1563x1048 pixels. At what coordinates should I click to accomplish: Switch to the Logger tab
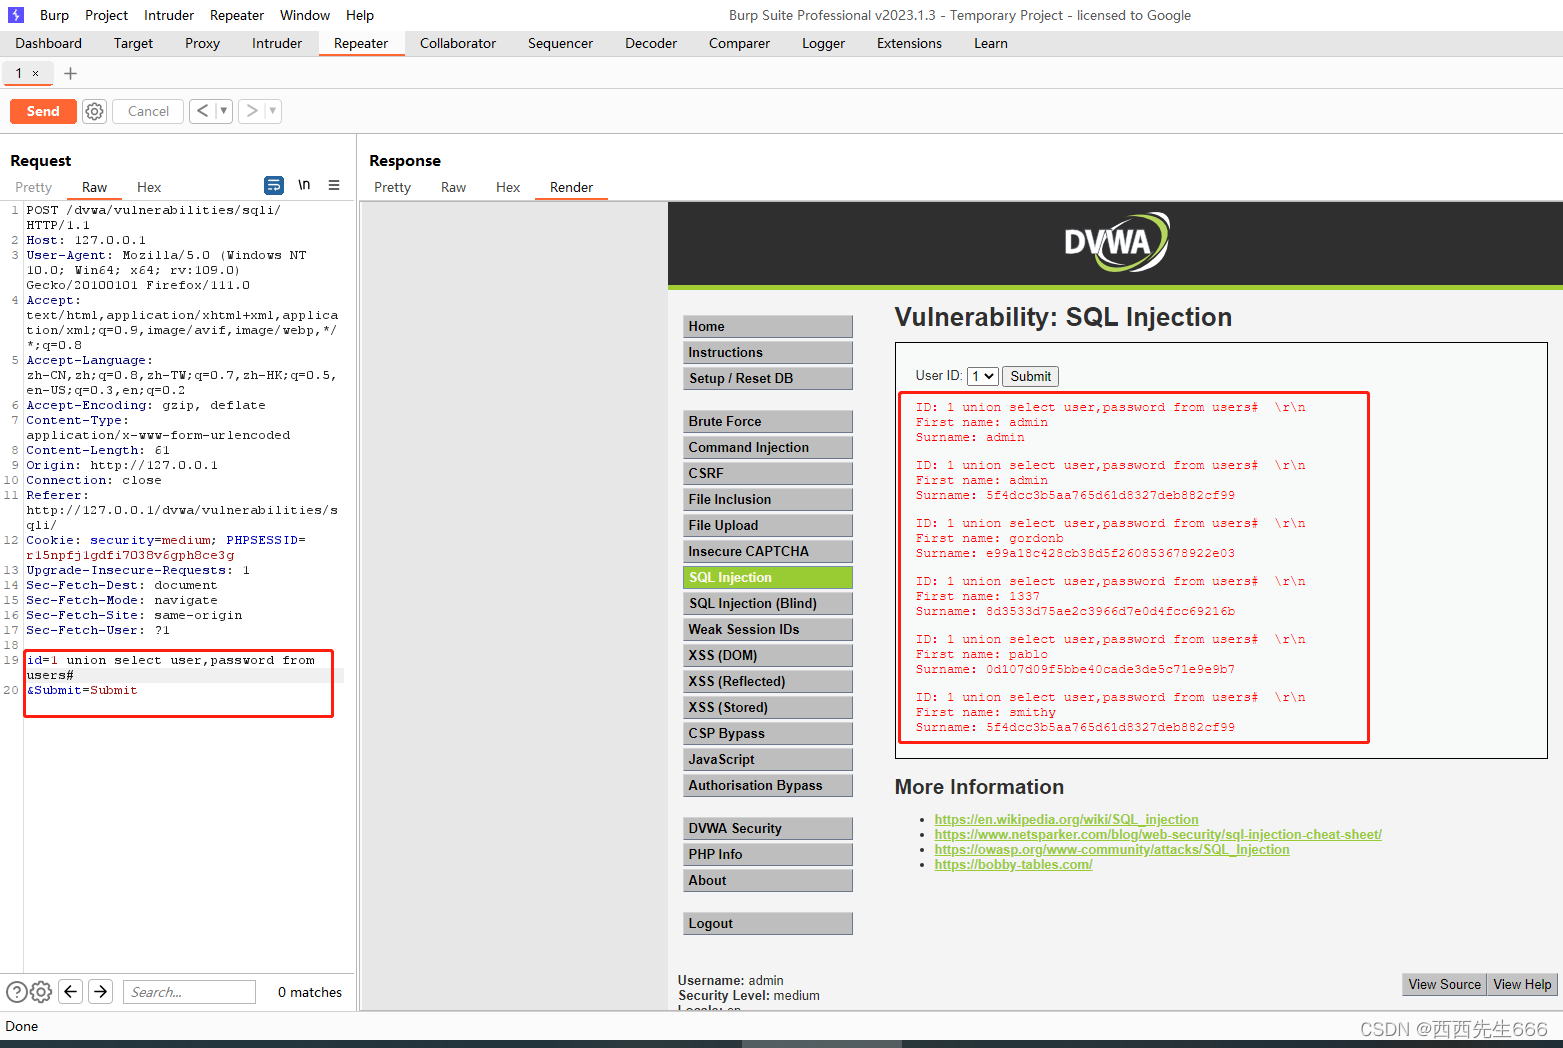(823, 43)
